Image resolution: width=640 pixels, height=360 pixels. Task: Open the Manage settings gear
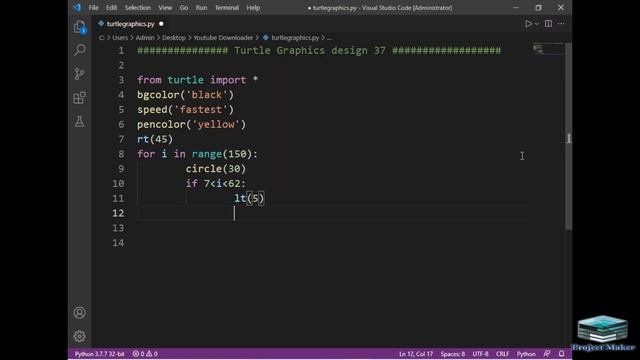(80, 336)
